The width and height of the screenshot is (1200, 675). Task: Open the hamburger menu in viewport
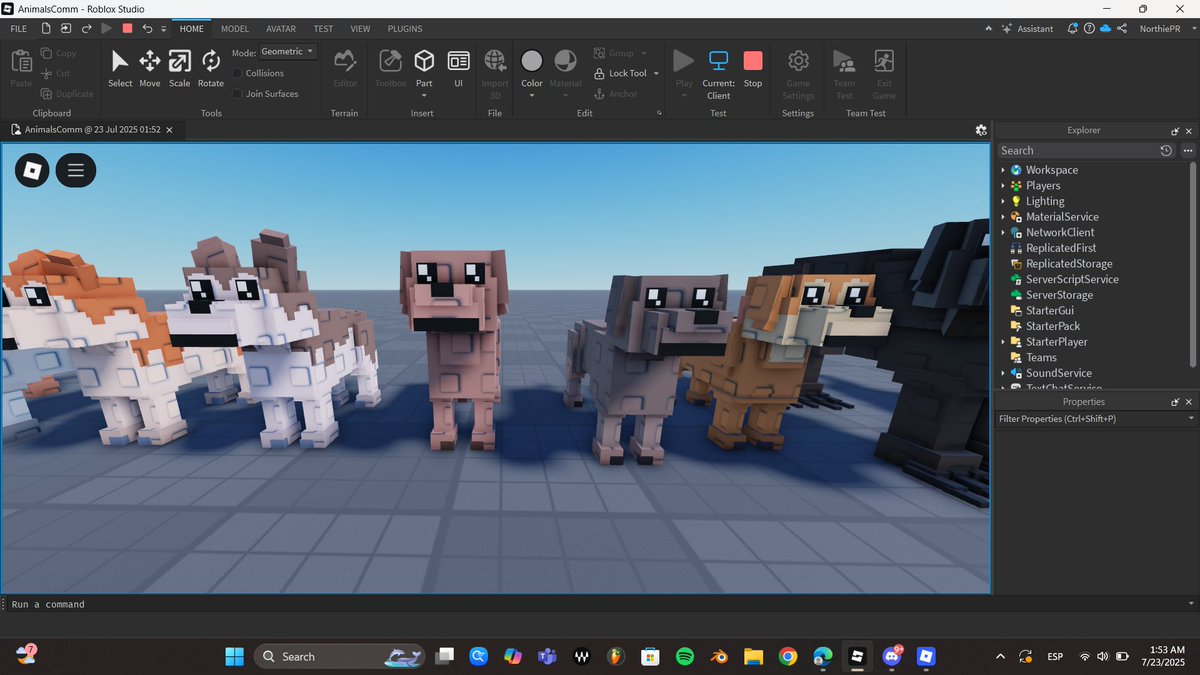76,170
